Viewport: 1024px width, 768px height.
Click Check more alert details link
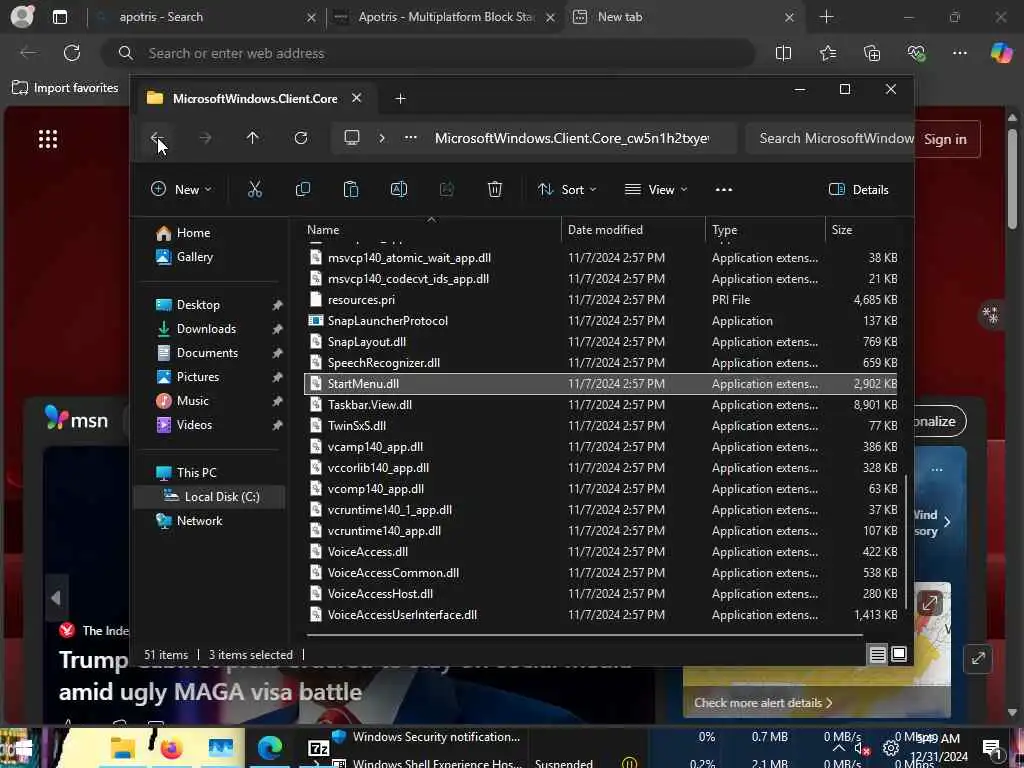pyautogui.click(x=763, y=703)
